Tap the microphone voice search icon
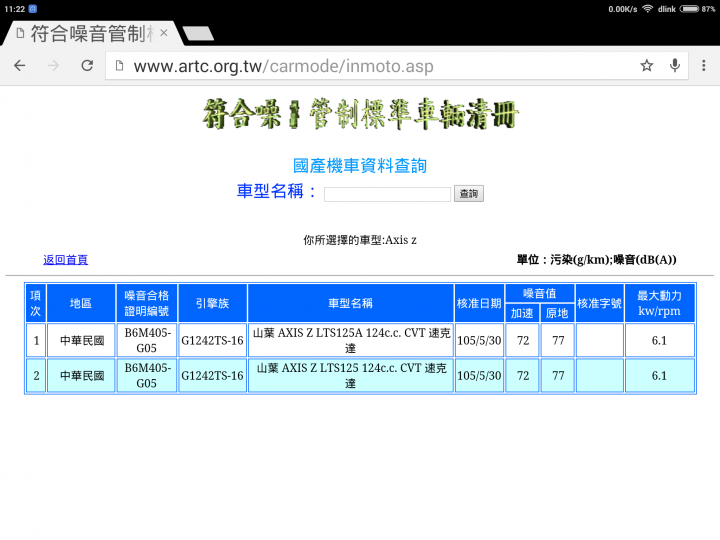 pos(675,66)
